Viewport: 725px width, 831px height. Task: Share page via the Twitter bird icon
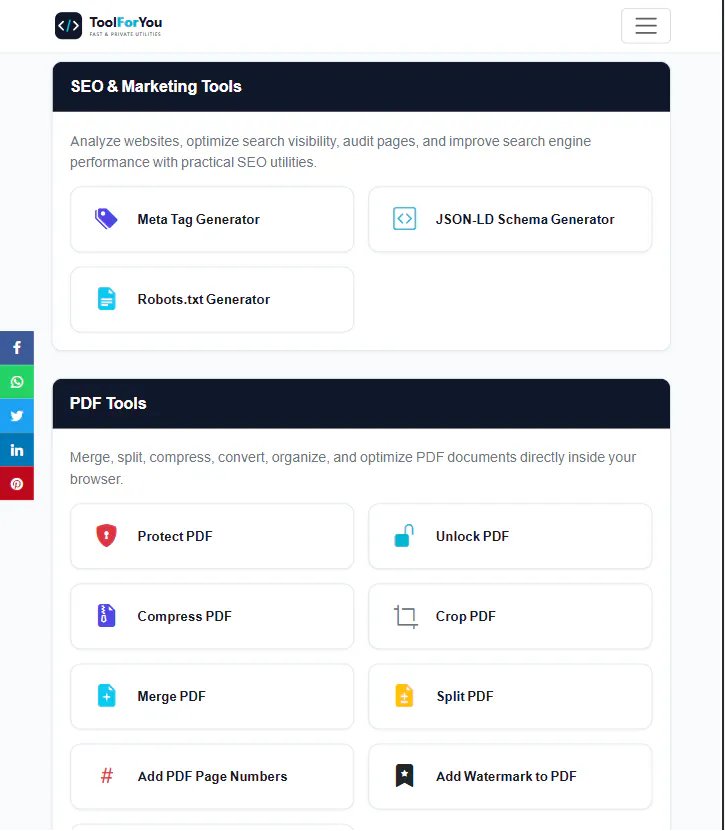(17, 416)
